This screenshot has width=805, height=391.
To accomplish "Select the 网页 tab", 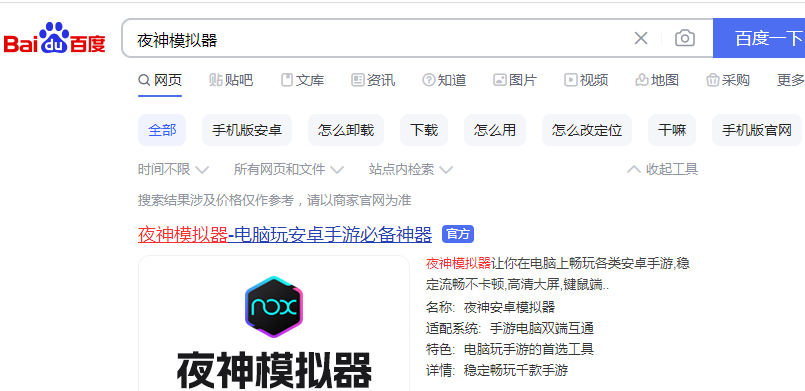I will 160,80.
